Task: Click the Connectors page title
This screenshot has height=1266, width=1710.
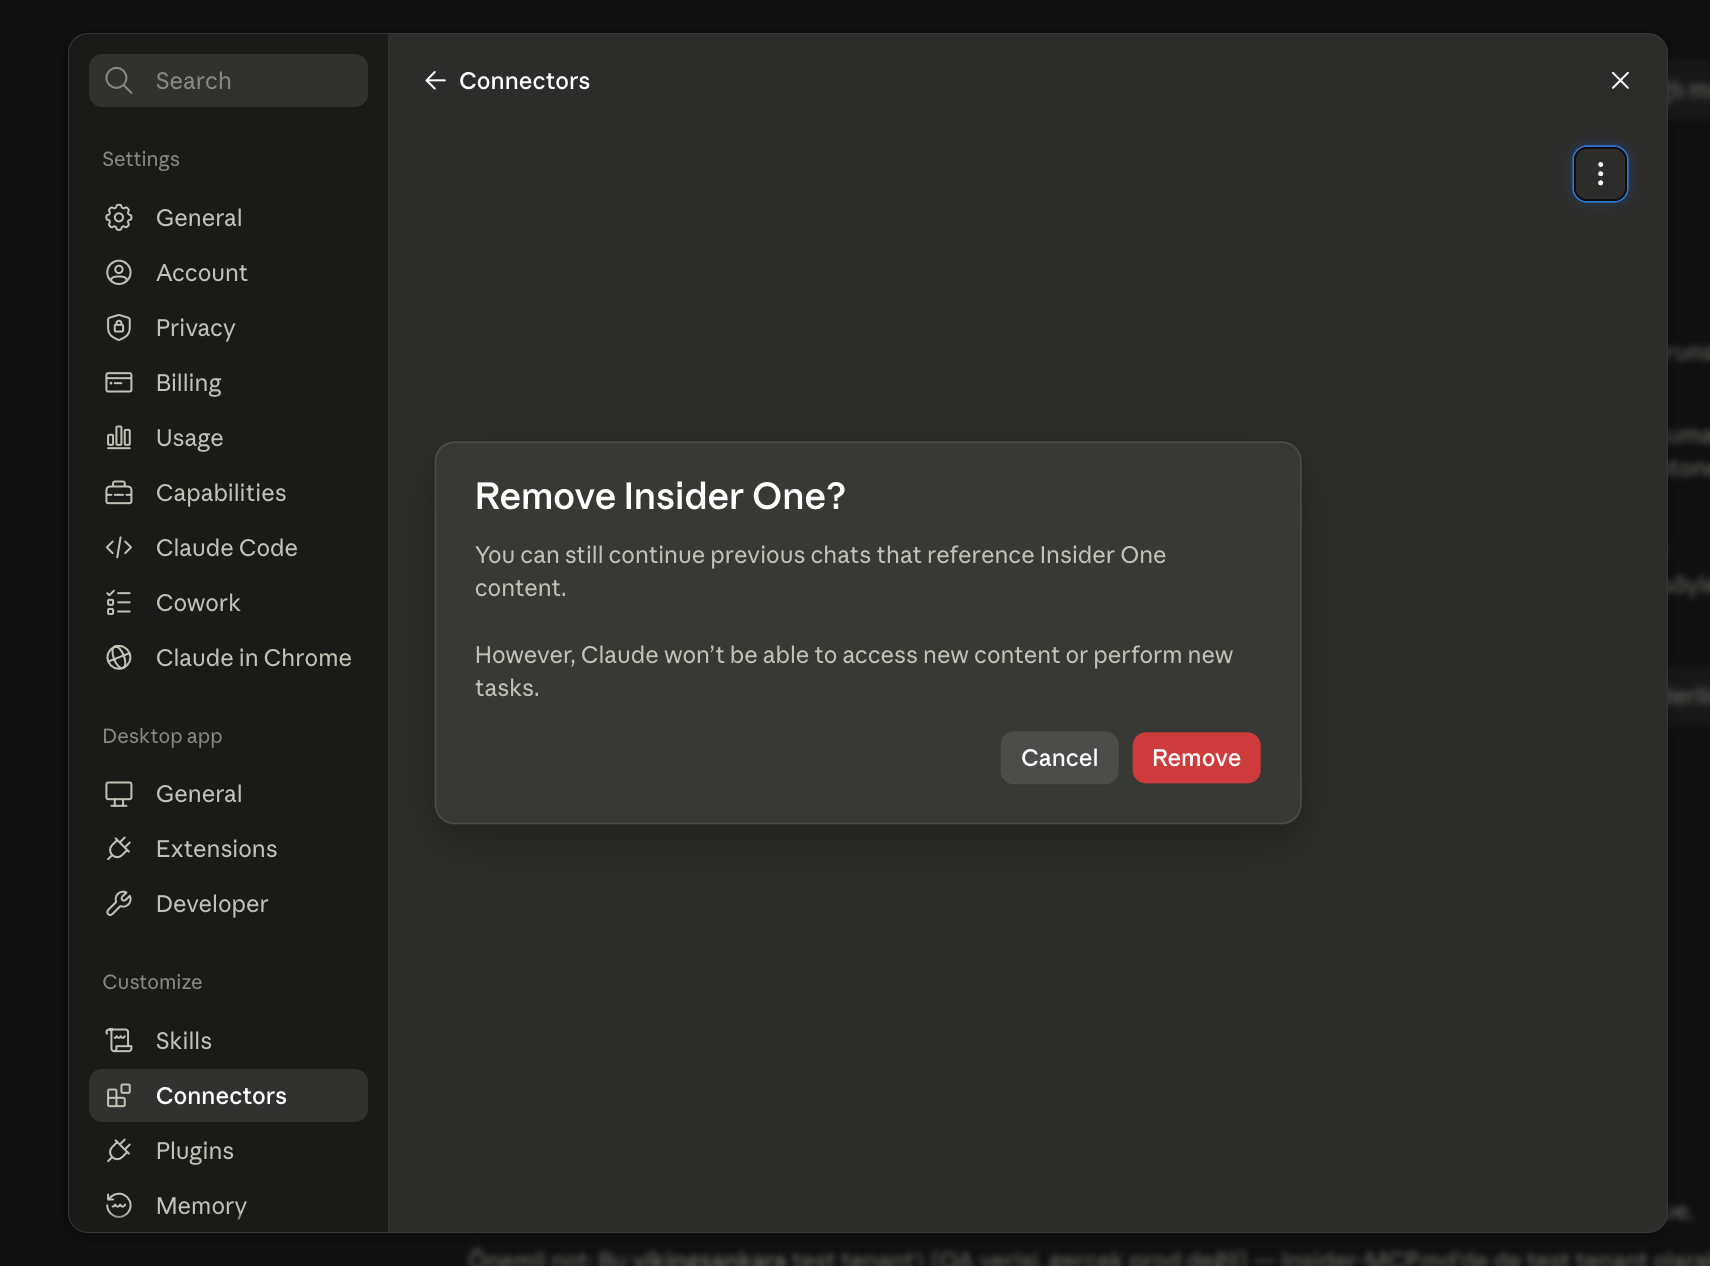Action: tap(524, 80)
